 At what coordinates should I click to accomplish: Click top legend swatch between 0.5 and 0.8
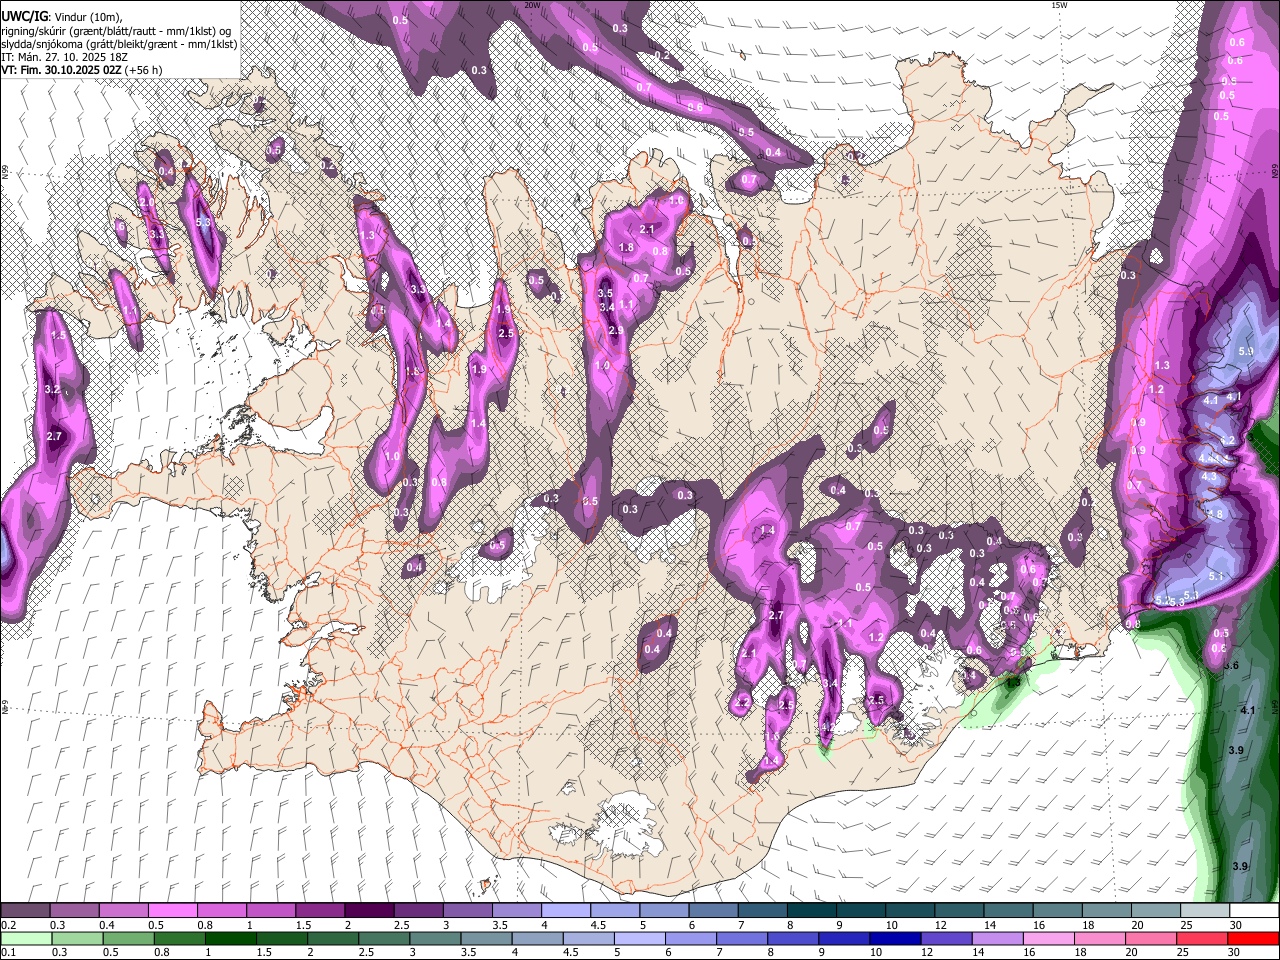(172, 911)
